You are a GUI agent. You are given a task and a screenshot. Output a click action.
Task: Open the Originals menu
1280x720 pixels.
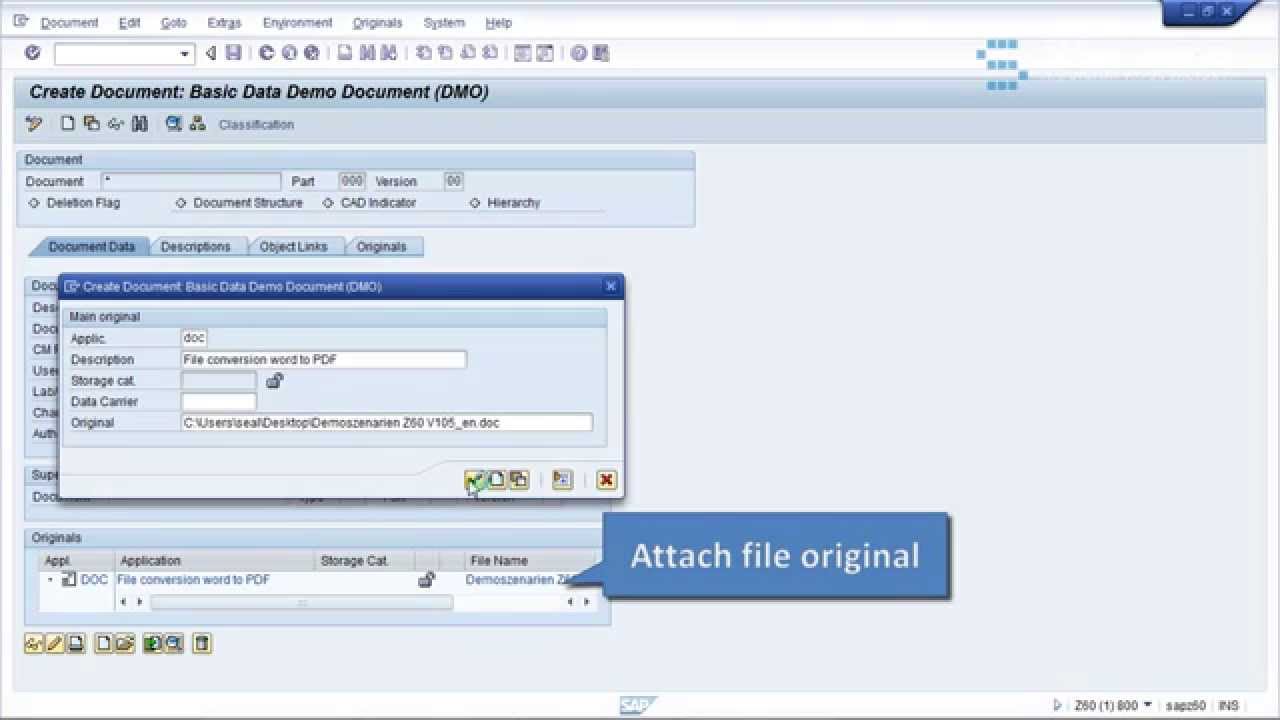pyautogui.click(x=377, y=22)
